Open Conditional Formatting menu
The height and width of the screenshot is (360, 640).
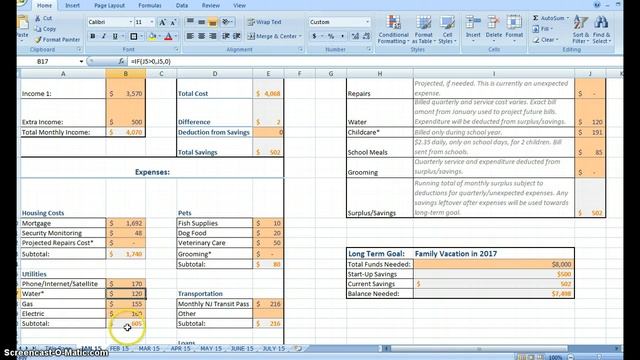point(393,29)
